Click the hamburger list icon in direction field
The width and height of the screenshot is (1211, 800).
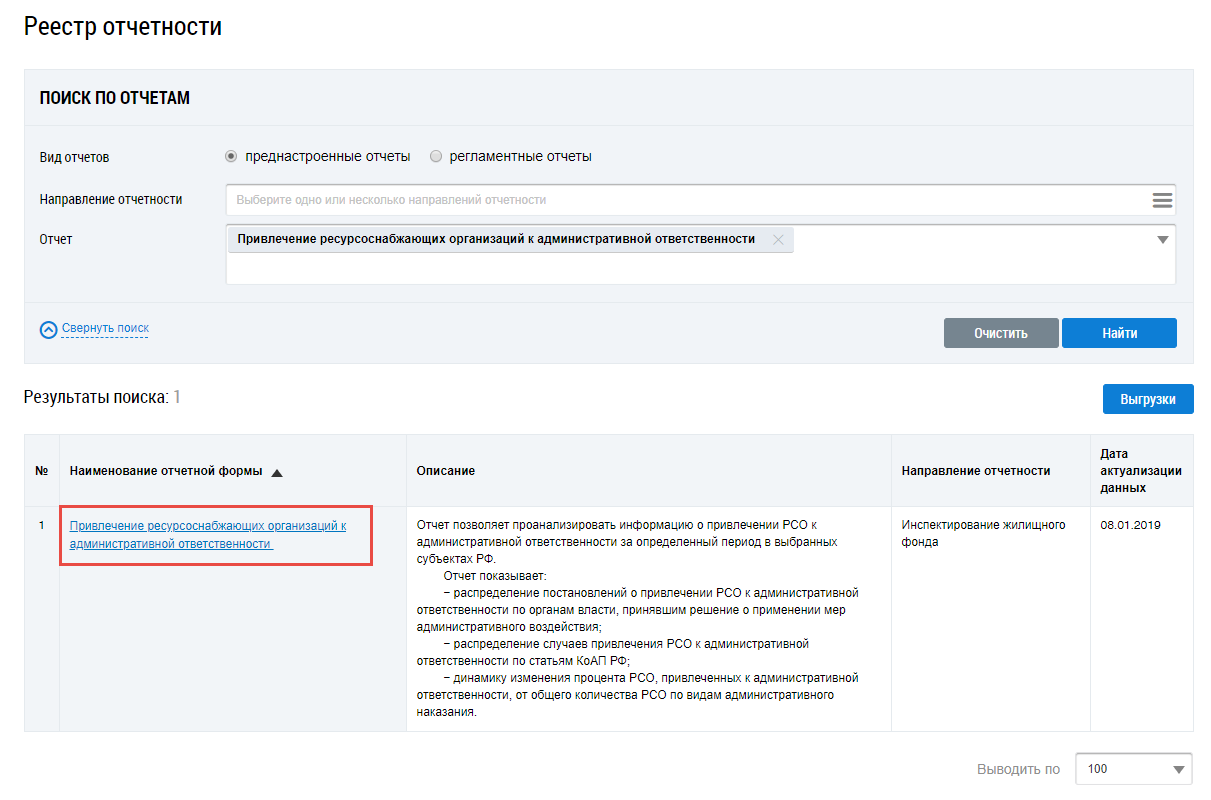(x=1161, y=200)
